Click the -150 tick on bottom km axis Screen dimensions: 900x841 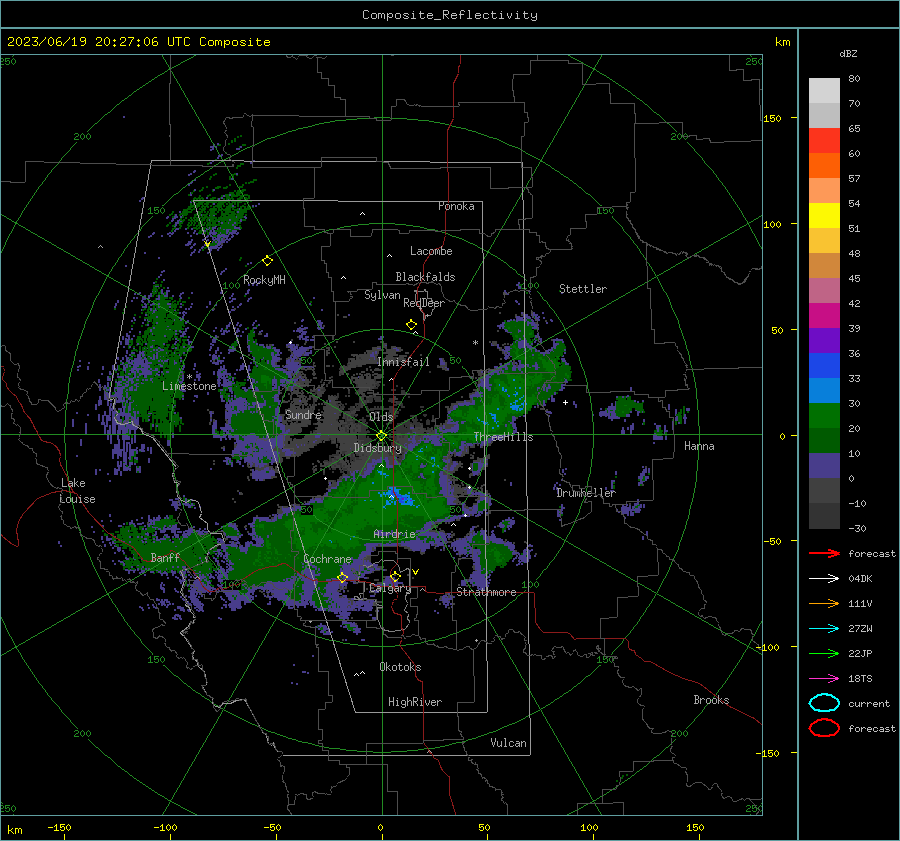(x=59, y=827)
